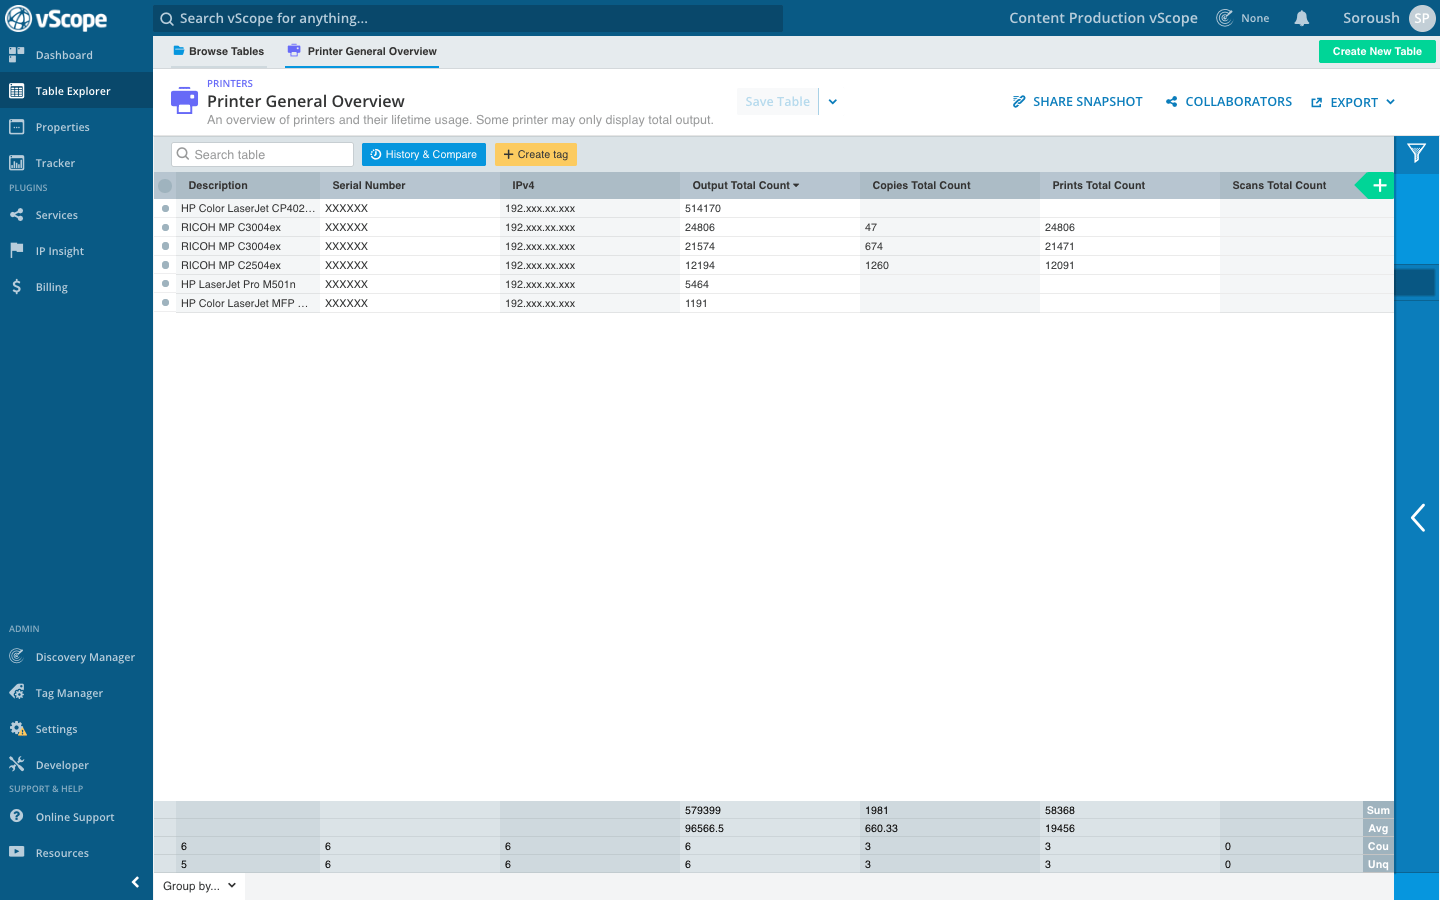Open user avatar SP menu

[x=1422, y=18]
